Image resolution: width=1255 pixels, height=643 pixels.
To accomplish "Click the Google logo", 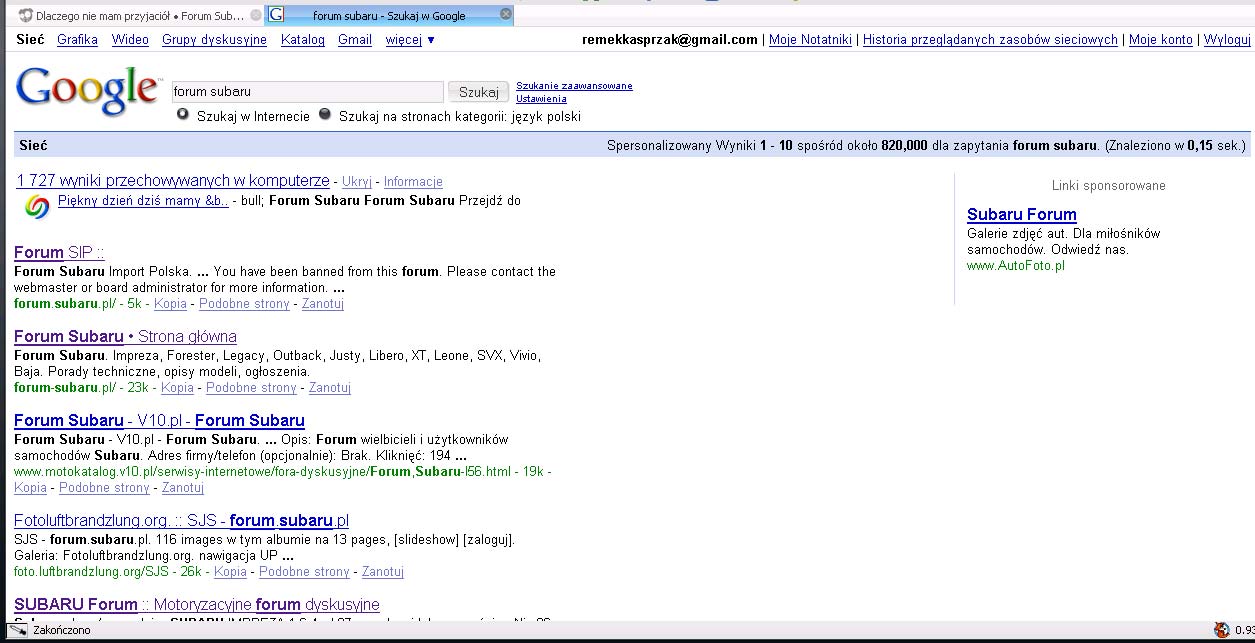I will coord(87,90).
